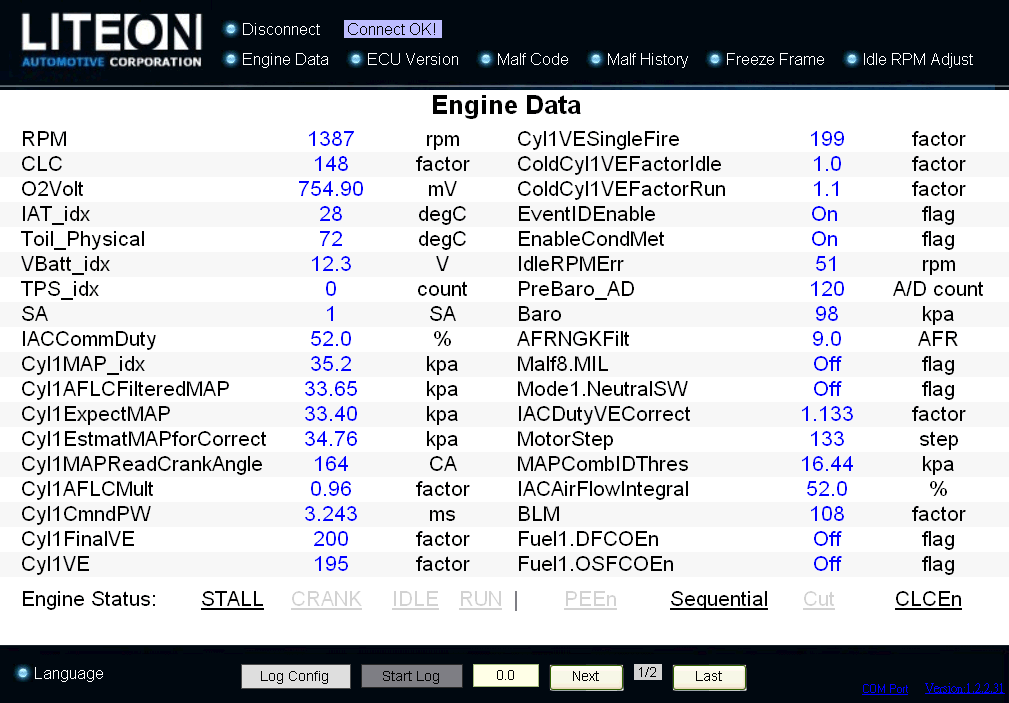This screenshot has width=1009, height=703.
Task: Click the 0.0 value field
Action: pos(505,676)
